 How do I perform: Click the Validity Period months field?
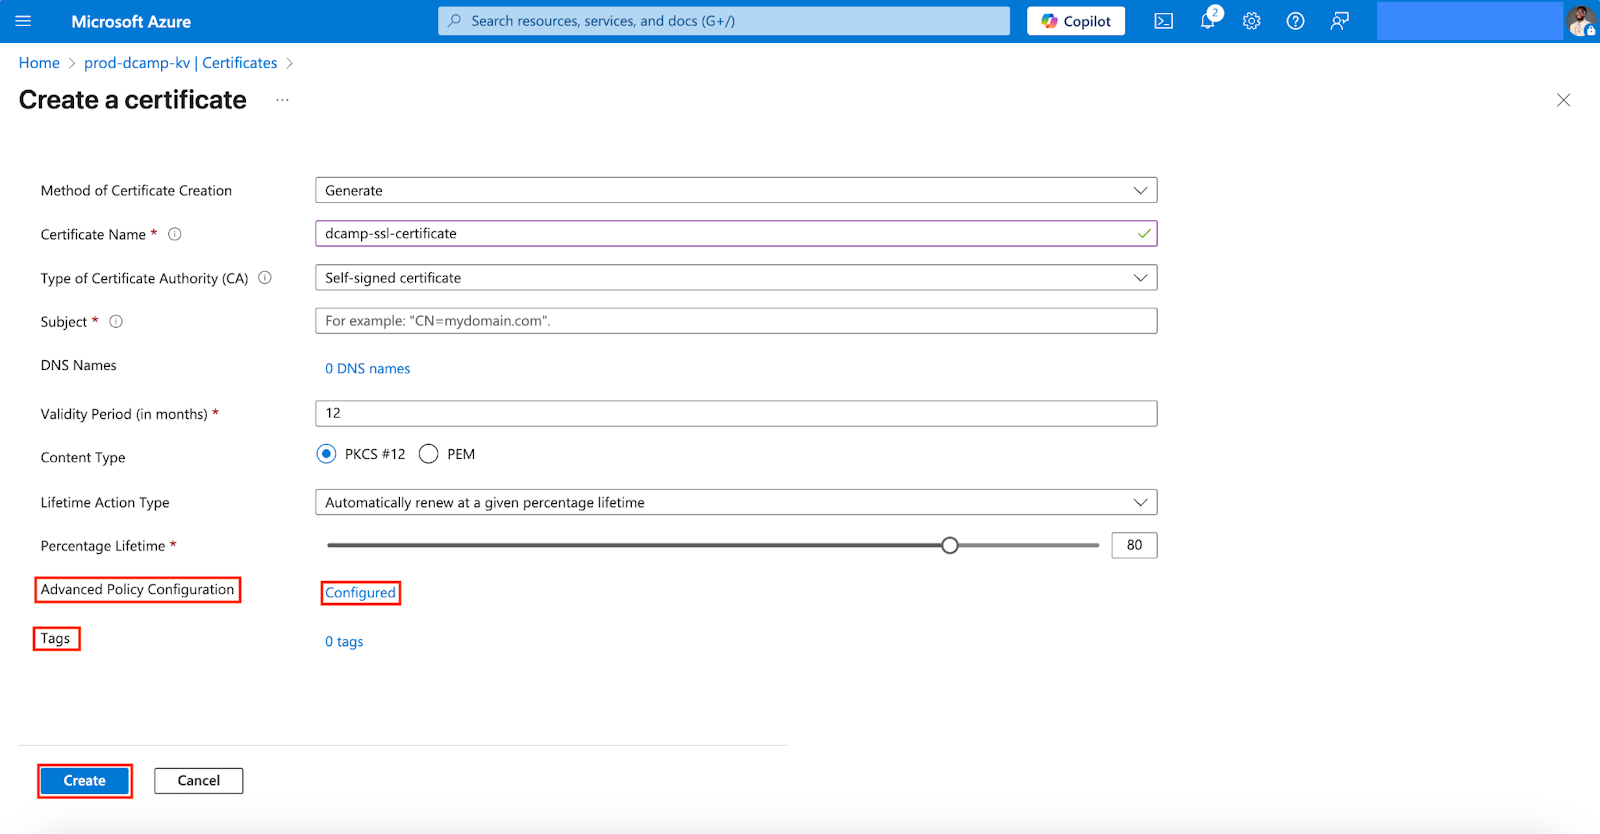click(x=736, y=413)
